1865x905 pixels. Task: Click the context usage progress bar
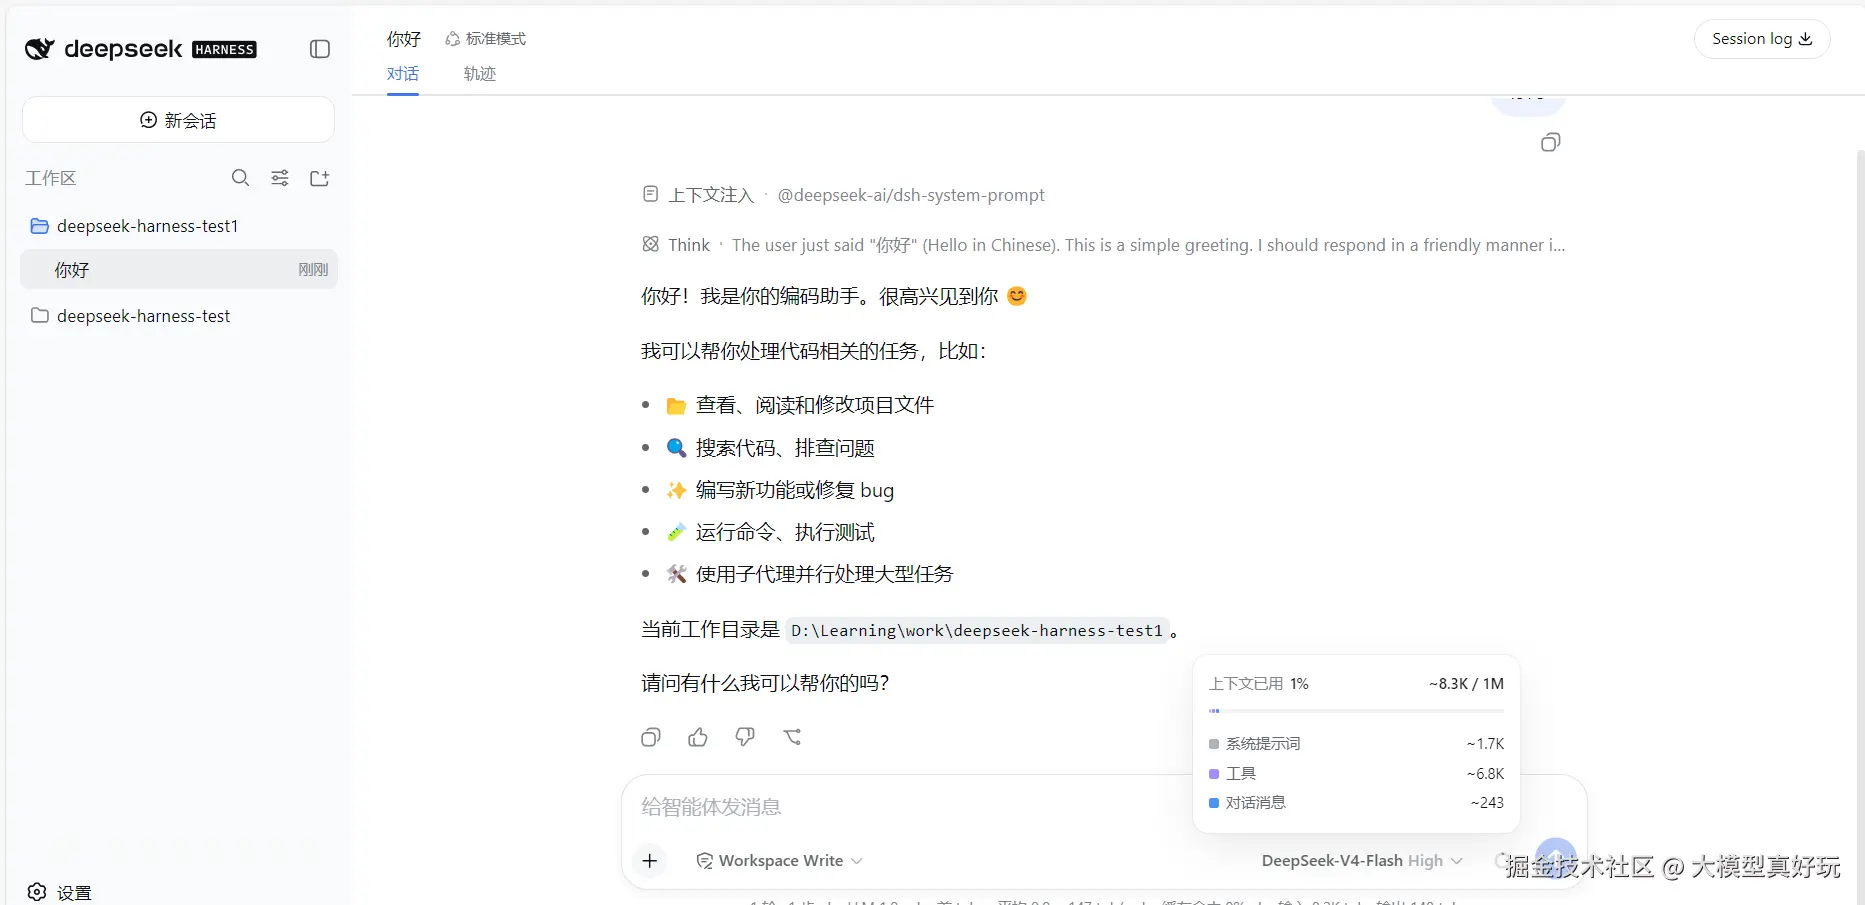[x=1356, y=711]
